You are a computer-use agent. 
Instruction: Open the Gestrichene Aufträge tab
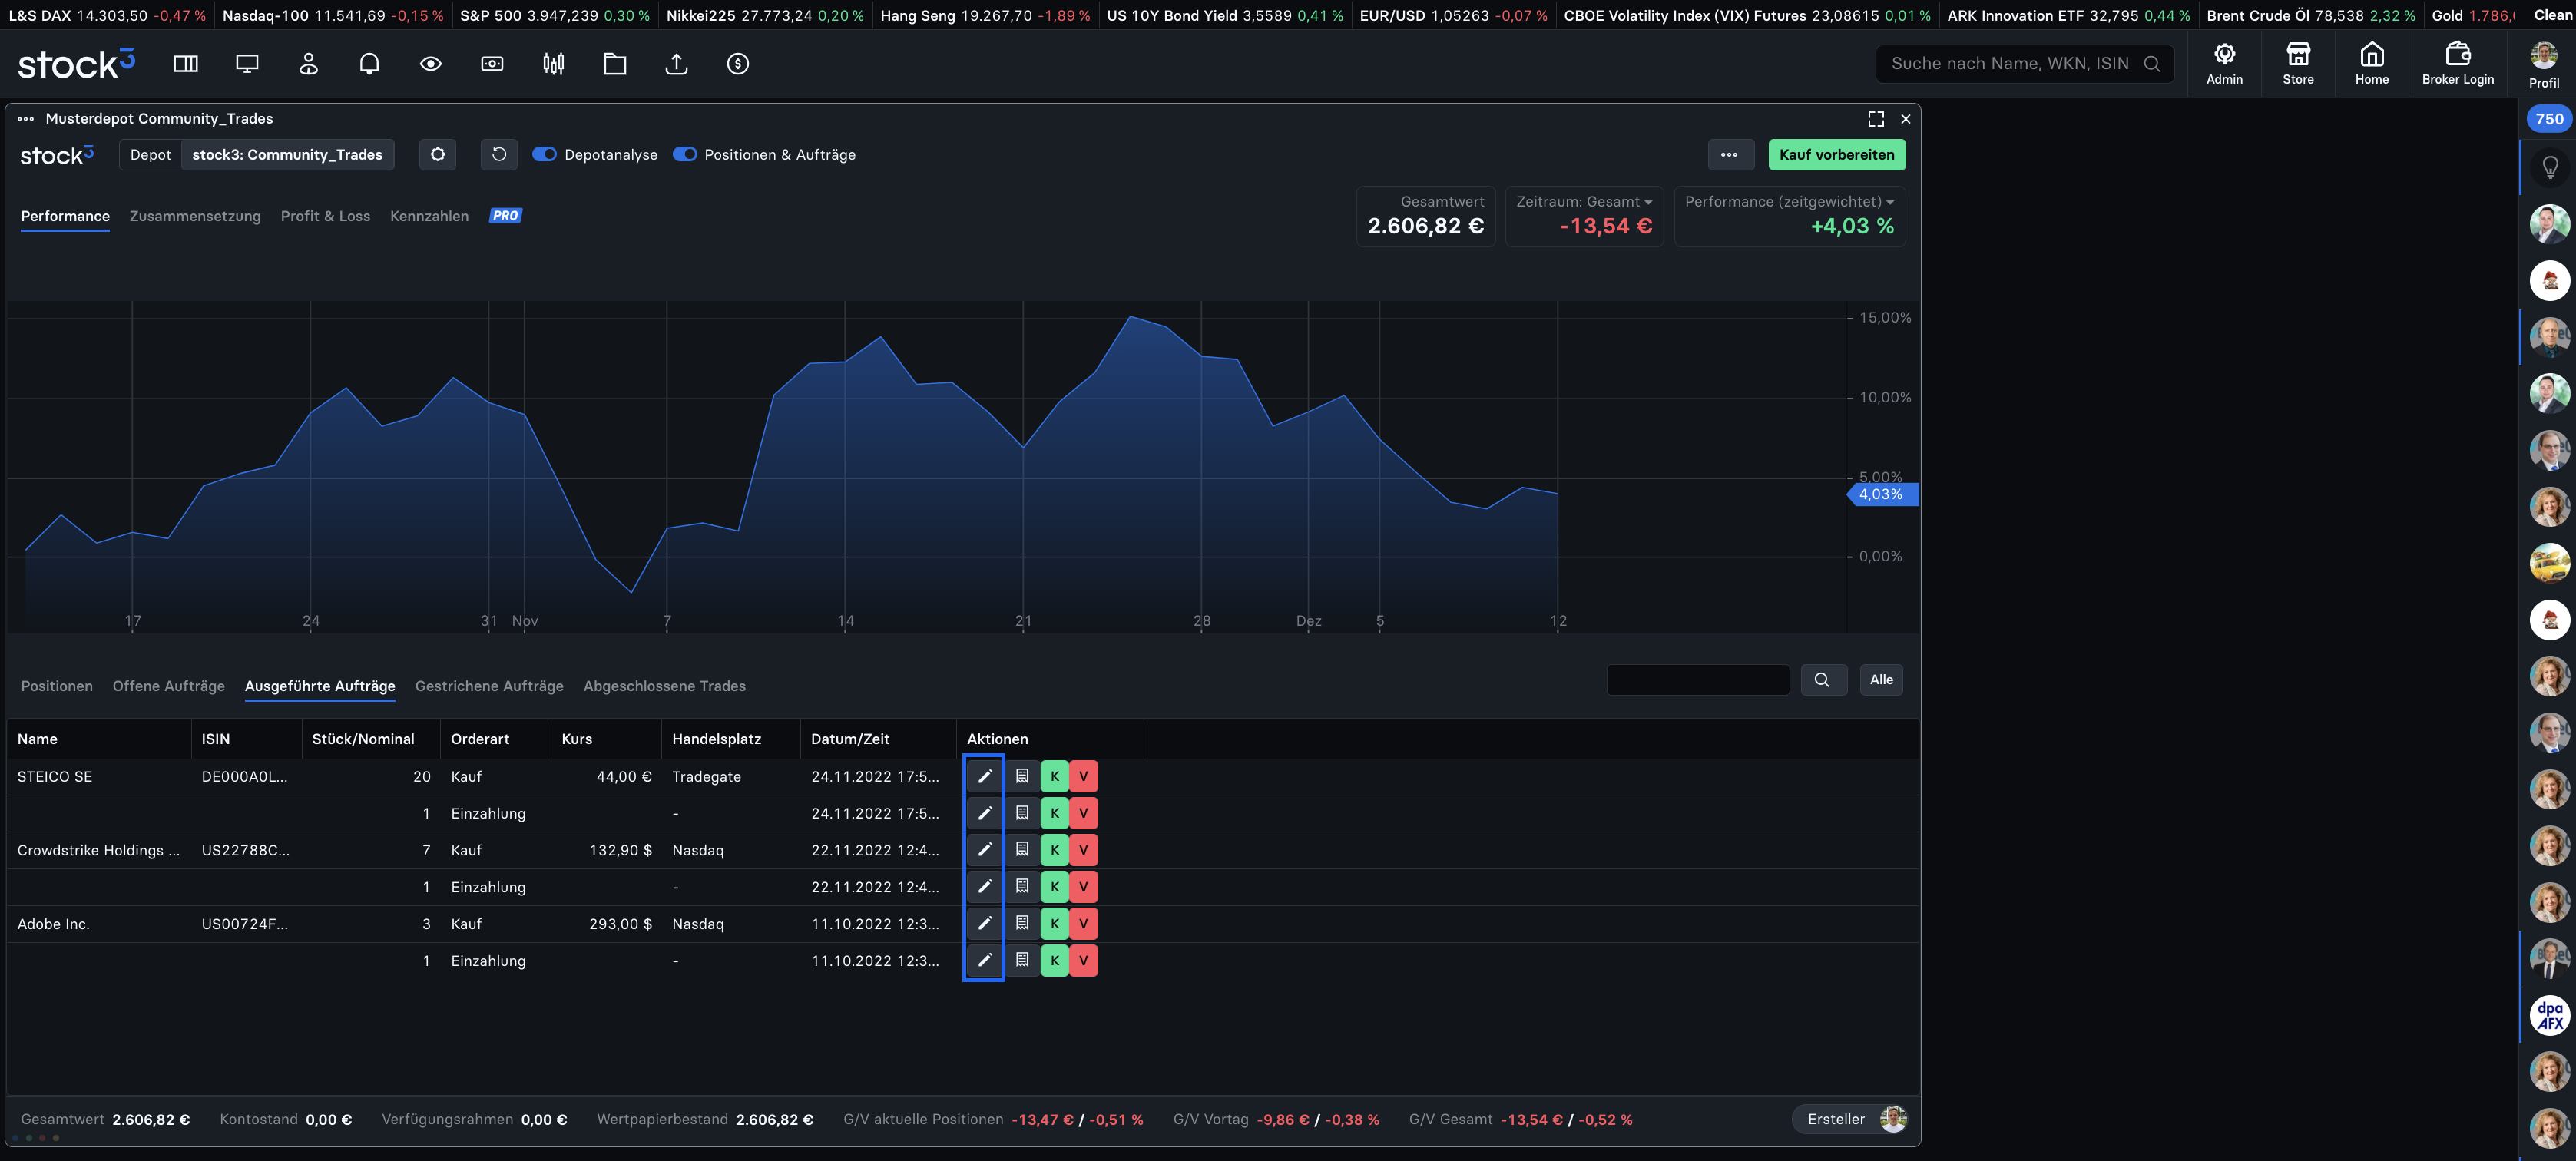(489, 687)
